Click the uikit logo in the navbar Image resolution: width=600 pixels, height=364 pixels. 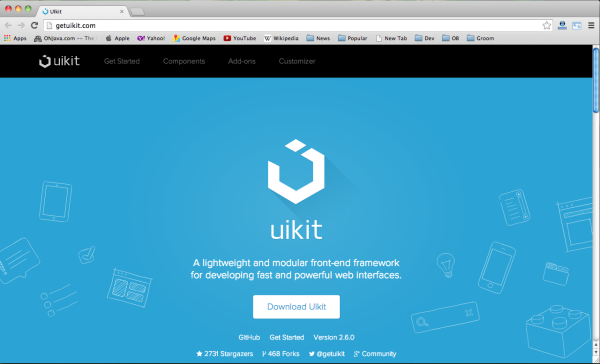tap(59, 61)
